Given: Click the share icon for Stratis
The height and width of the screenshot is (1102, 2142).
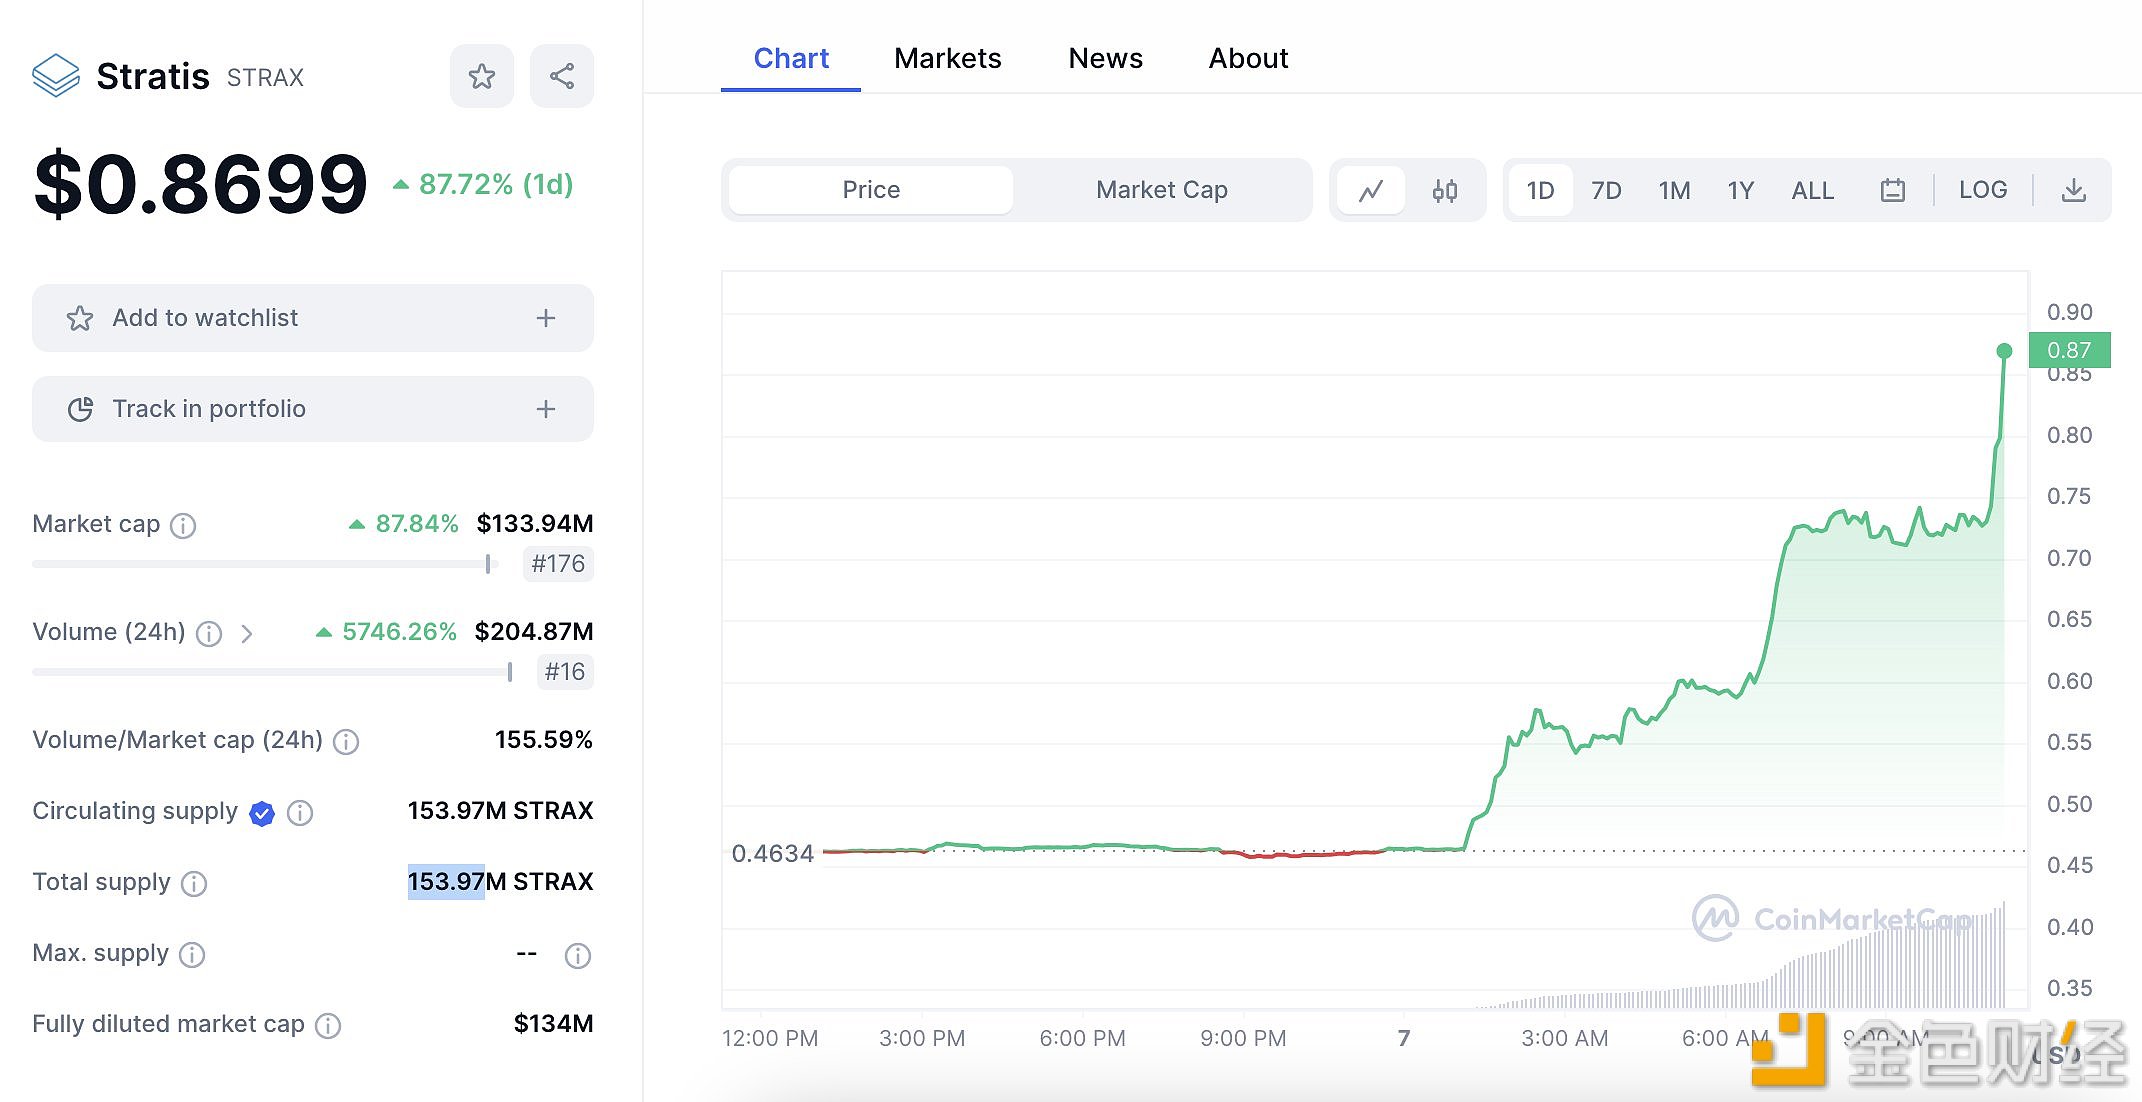Looking at the screenshot, I should point(562,76).
